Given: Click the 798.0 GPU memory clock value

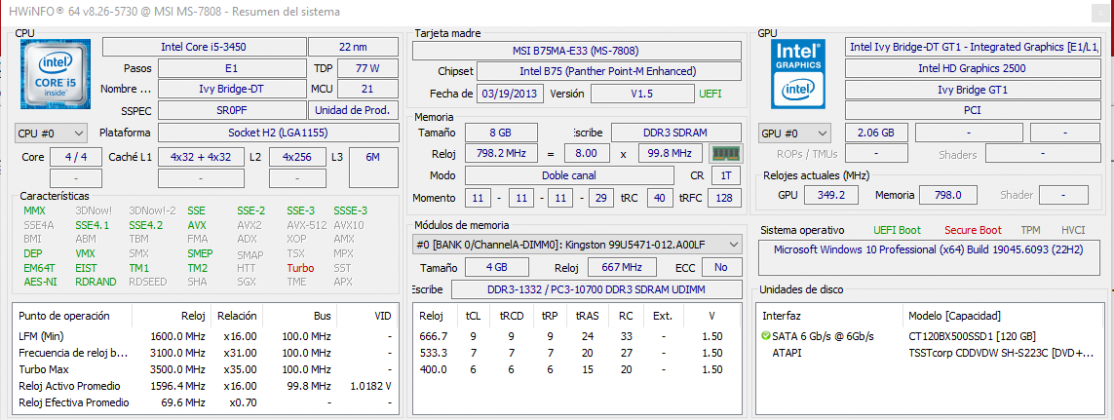Looking at the screenshot, I should pyautogui.click(x=948, y=195).
